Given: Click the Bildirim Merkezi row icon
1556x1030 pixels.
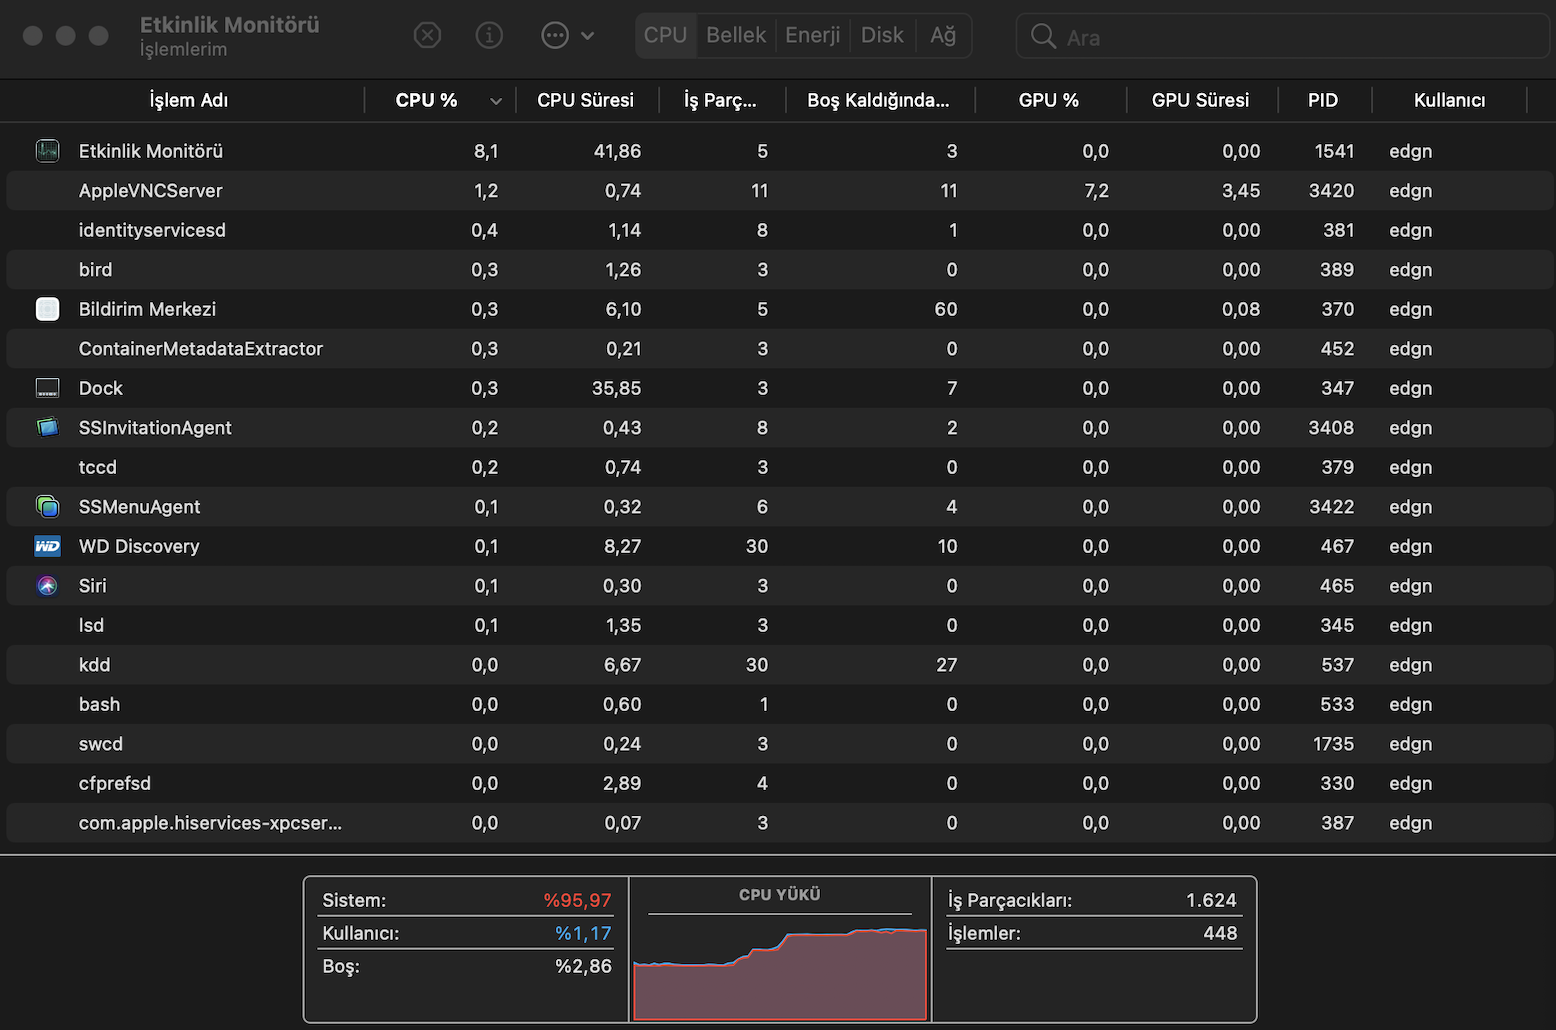Looking at the screenshot, I should 47,309.
